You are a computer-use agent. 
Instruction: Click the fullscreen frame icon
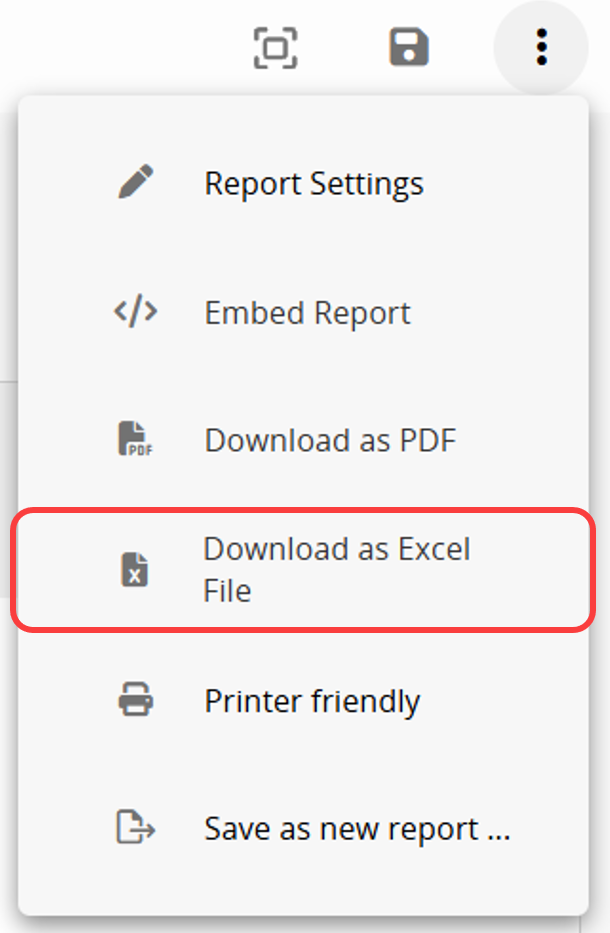(275, 48)
